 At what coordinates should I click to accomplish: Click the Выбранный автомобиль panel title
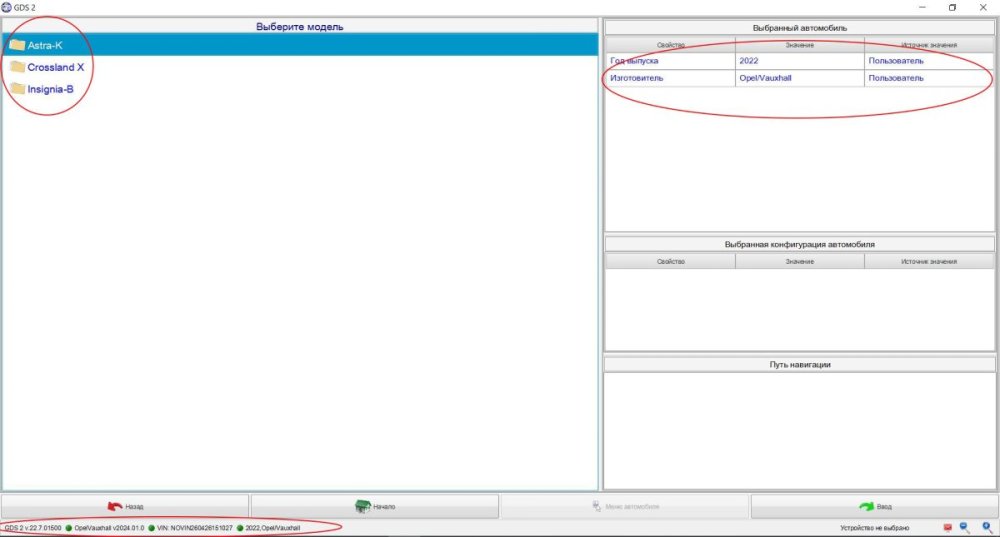click(800, 28)
